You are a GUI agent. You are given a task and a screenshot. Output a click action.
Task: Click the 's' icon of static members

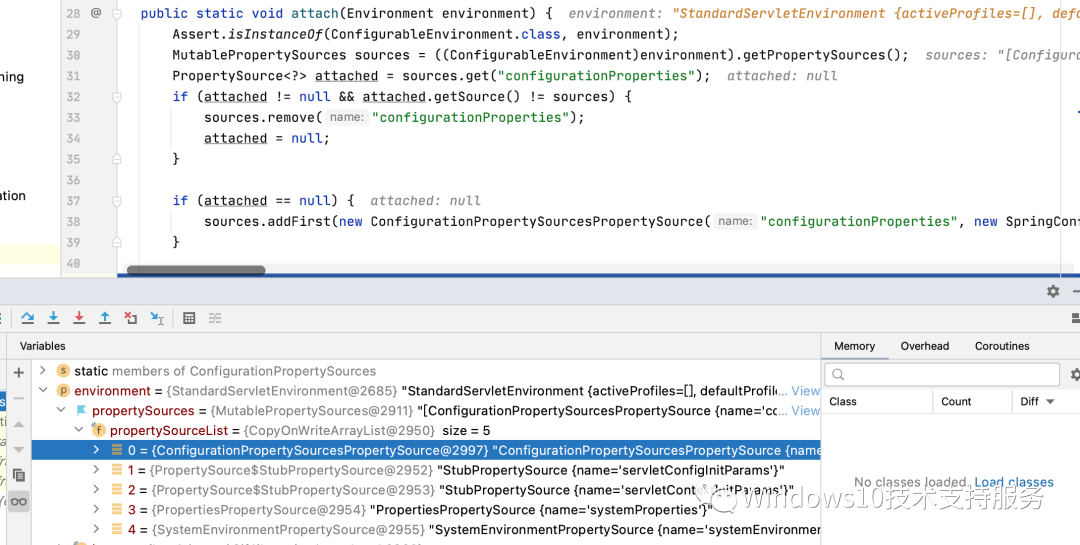[x=63, y=371]
